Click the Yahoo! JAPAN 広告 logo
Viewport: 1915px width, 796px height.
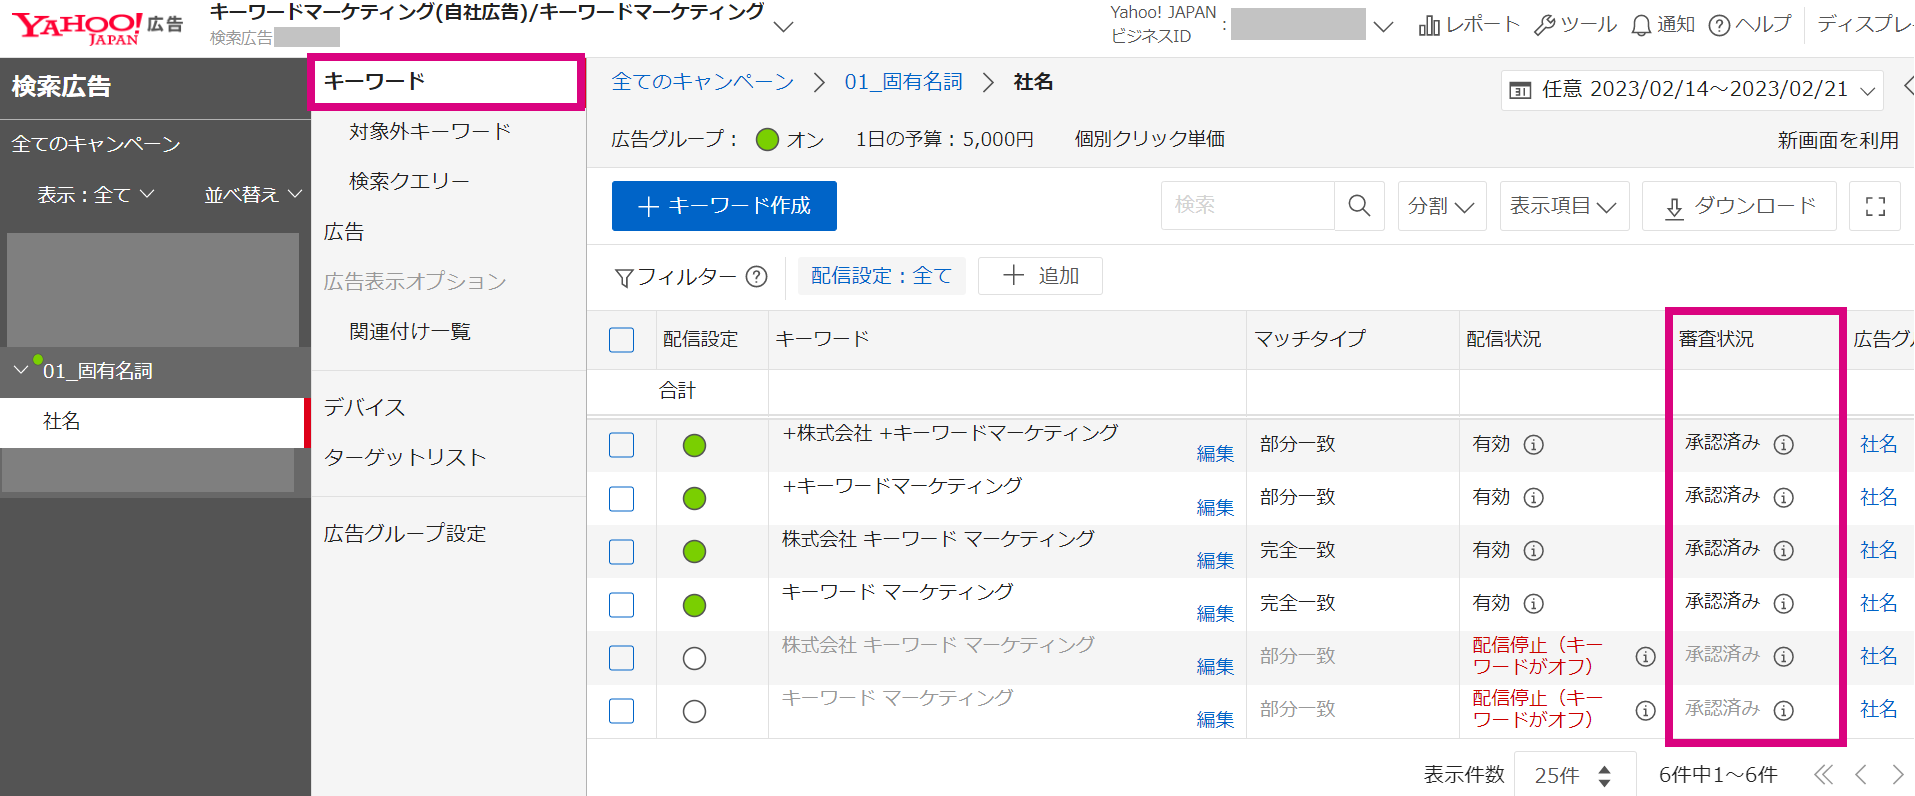(x=97, y=27)
